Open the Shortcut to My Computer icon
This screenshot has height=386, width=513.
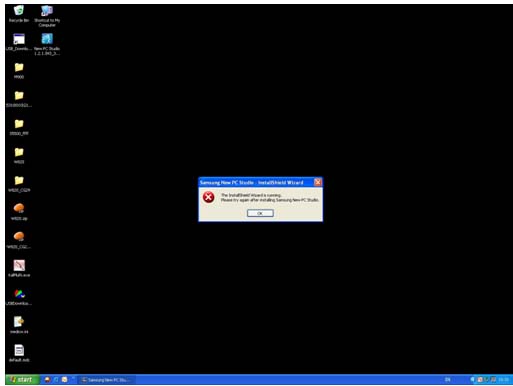tap(47, 16)
